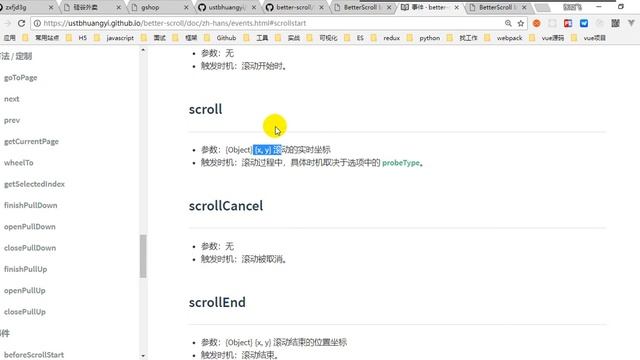The width and height of the screenshot is (640, 360).
Task: Click the scroll section heading
Action: click(x=205, y=109)
